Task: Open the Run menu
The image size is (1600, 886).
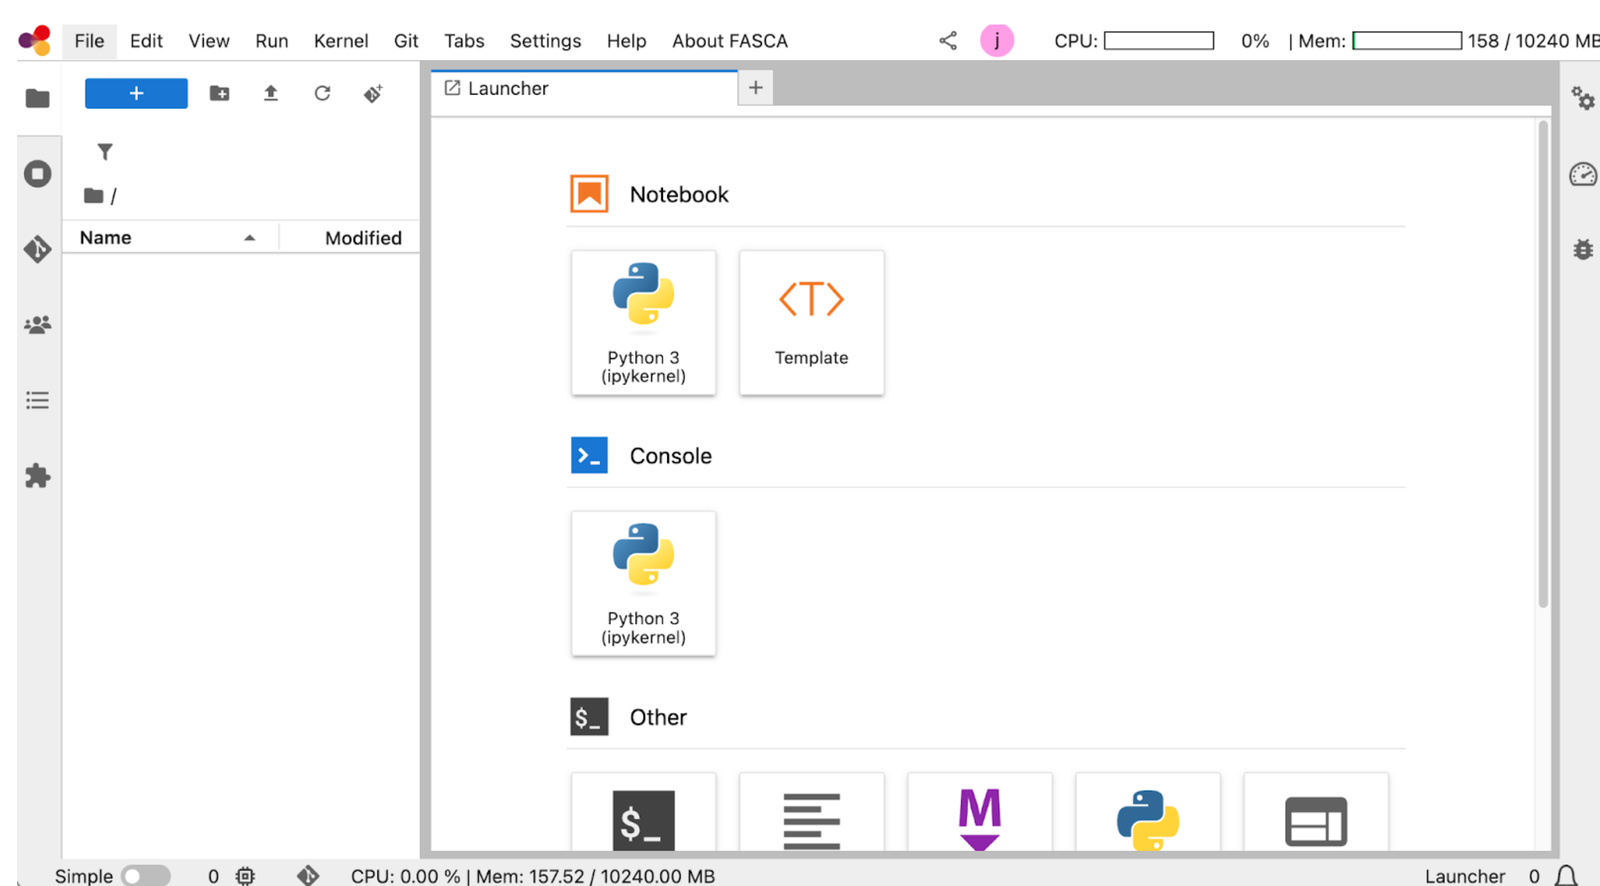Action: 272,41
